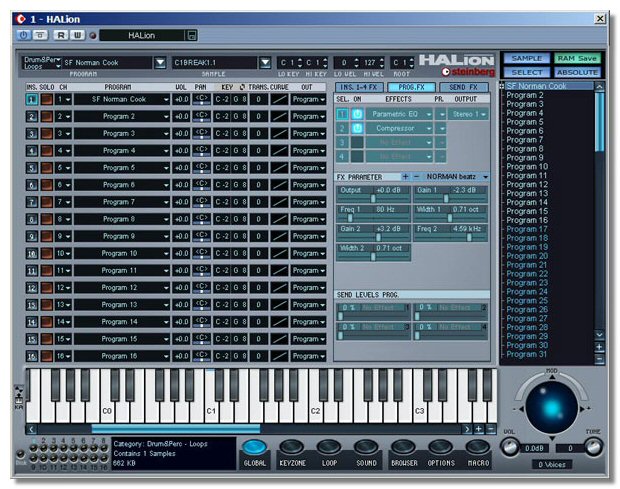Select effect slot 2 in SEL column
Screen dimensions: 620x489
click(x=342, y=128)
